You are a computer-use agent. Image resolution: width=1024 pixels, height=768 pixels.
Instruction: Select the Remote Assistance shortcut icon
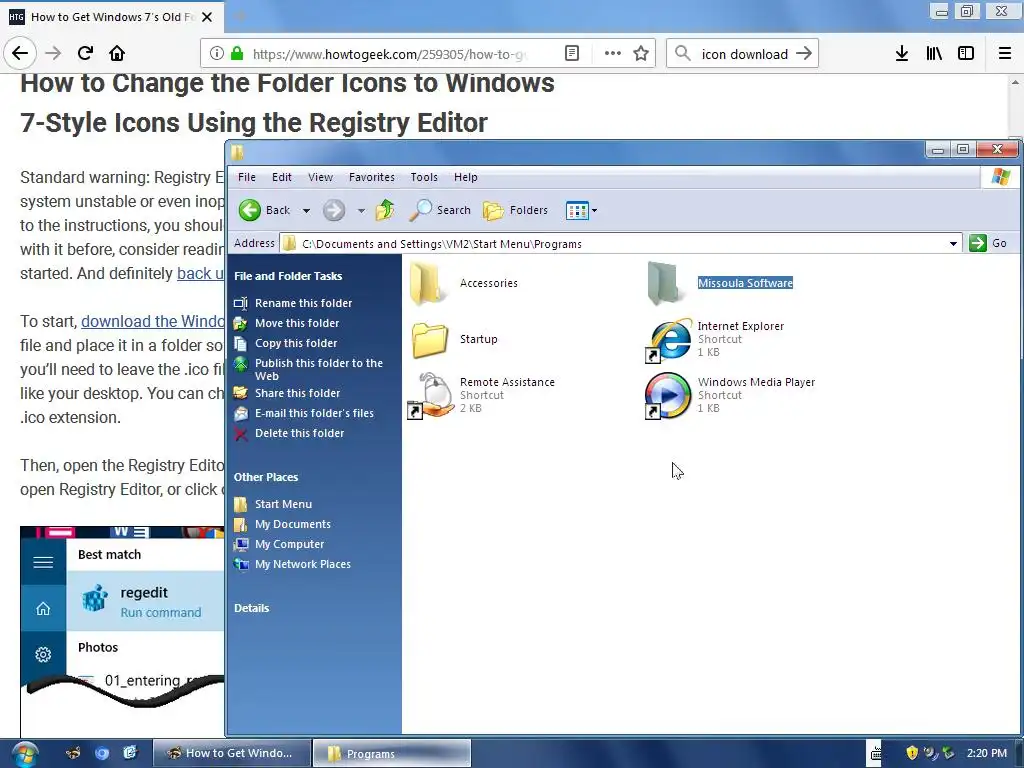pos(431,395)
